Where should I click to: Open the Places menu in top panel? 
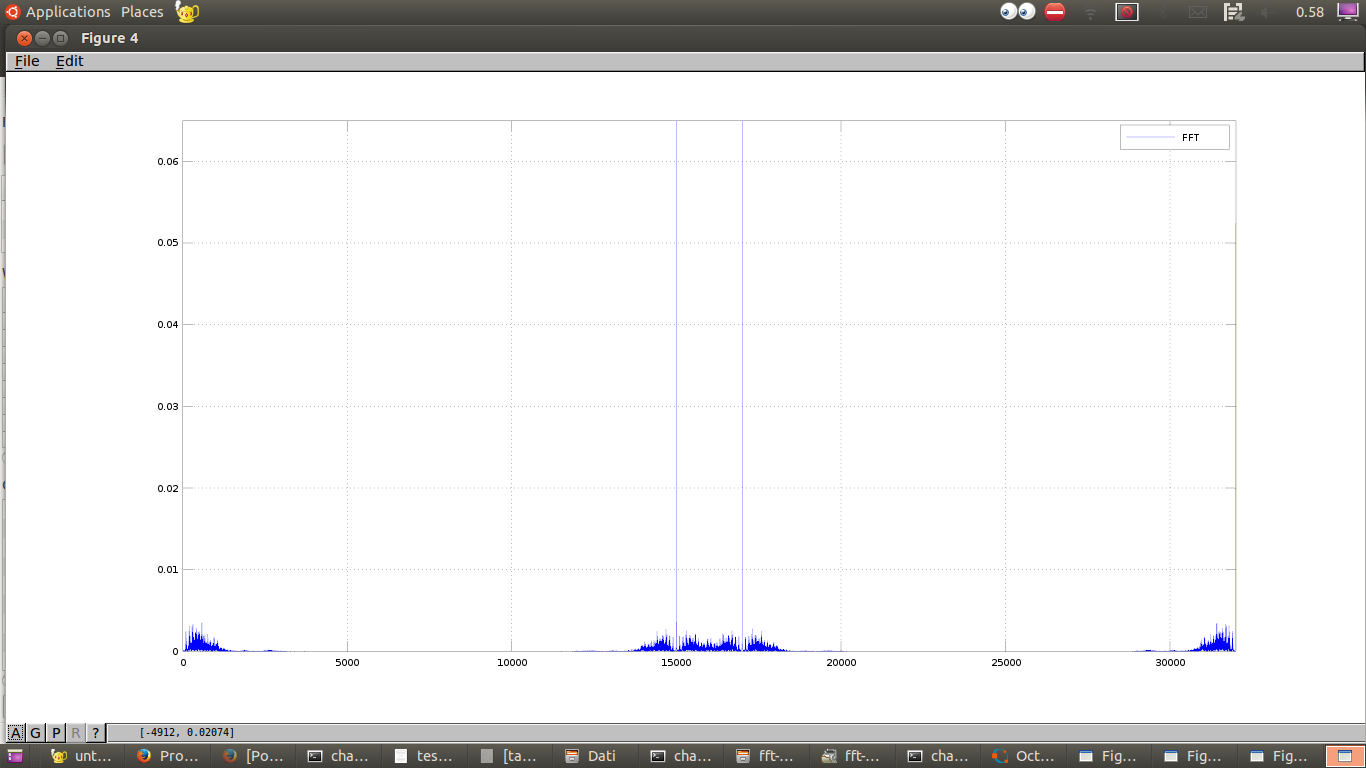(x=142, y=12)
